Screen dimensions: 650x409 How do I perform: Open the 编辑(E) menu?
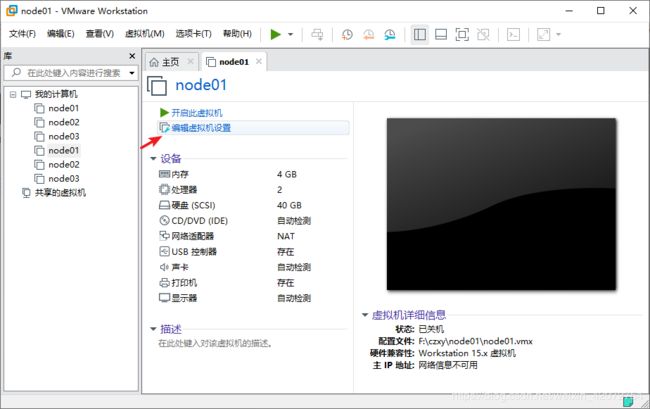61,34
